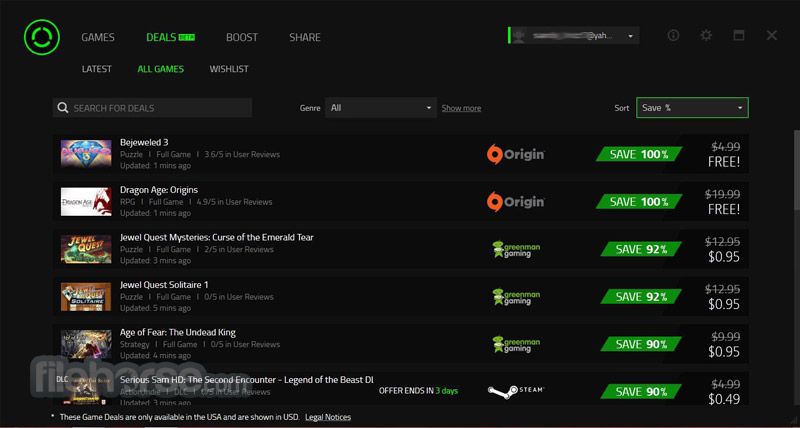
Task: Click SAVE 100% button for Dragon Age
Action: (639, 202)
